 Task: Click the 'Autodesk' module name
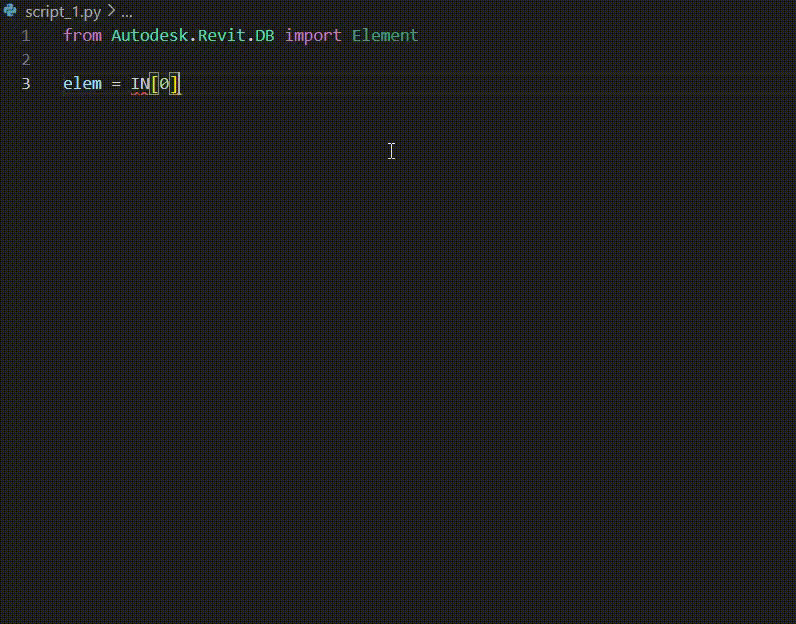click(x=149, y=36)
